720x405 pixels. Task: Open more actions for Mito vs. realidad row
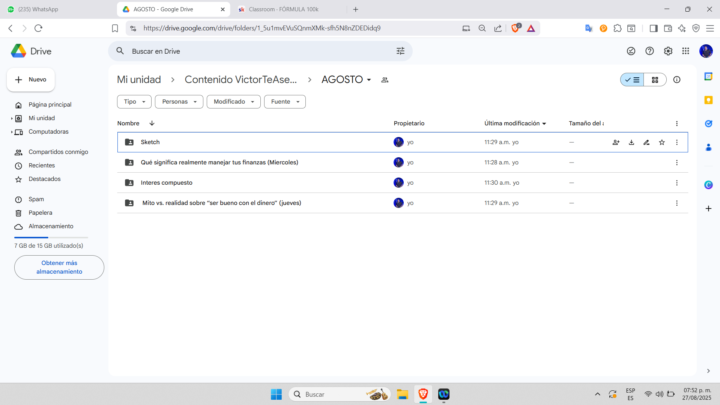click(677, 203)
